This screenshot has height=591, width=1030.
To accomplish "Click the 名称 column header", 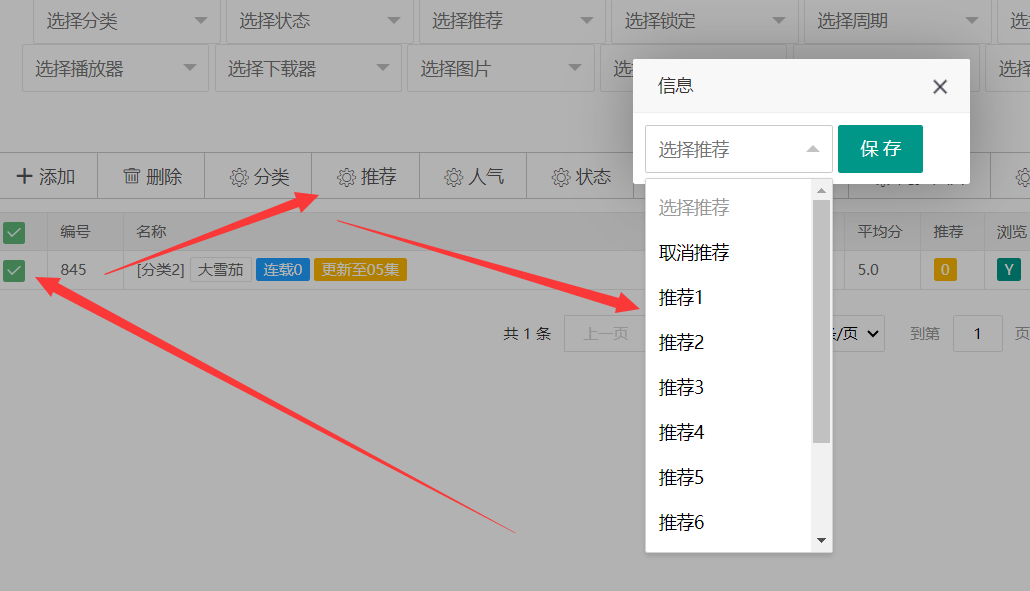I will (151, 231).
